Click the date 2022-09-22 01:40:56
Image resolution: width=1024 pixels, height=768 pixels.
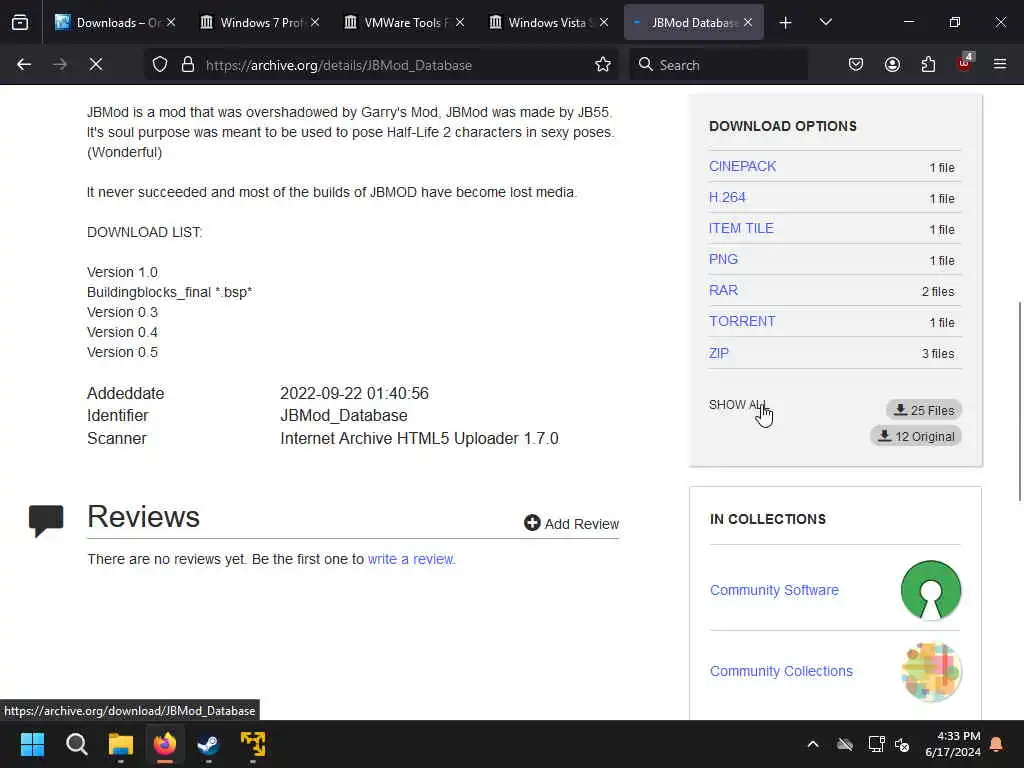tap(354, 393)
